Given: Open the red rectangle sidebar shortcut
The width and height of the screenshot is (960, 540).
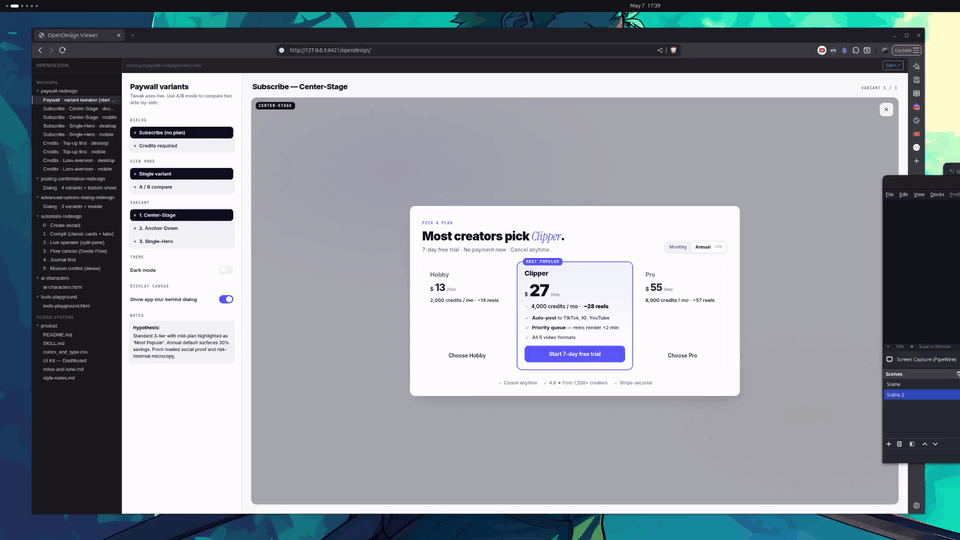Looking at the screenshot, I should pyautogui.click(x=917, y=133).
